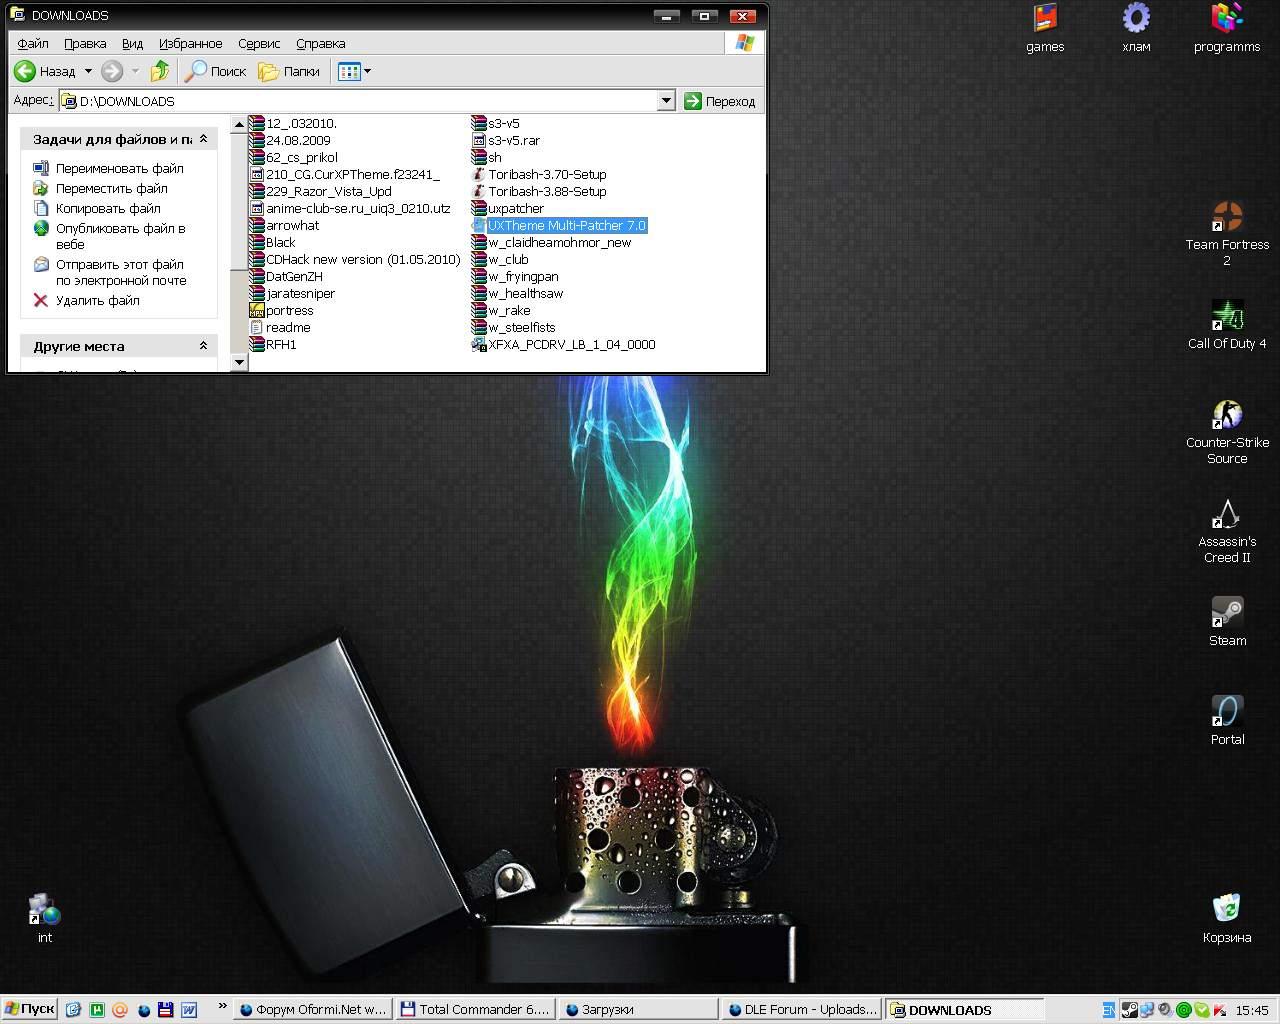Click the Удалить файл task link
This screenshot has width=1280, height=1024.
tap(97, 300)
